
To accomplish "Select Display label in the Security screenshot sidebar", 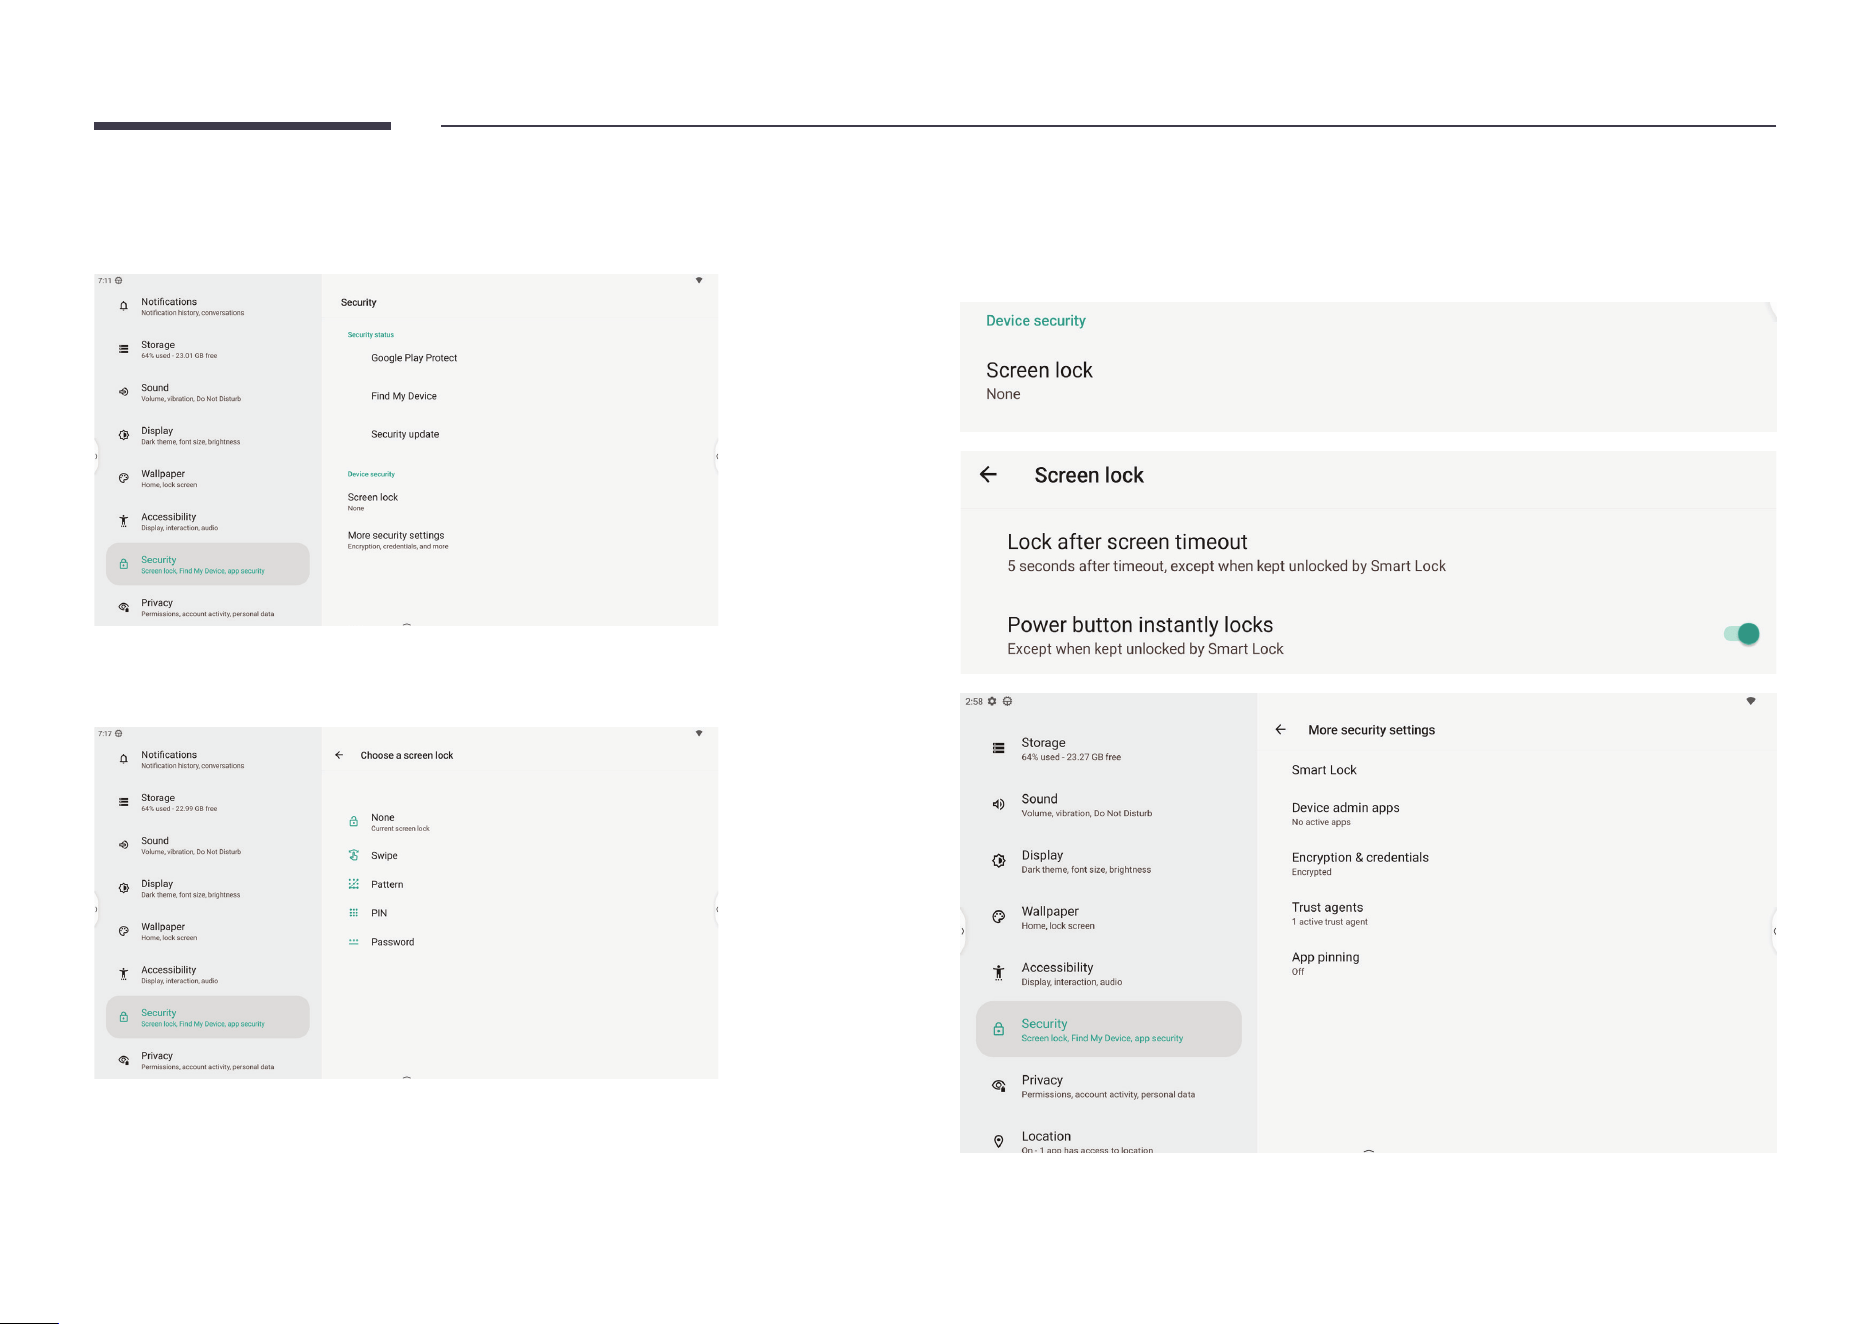I will 157,431.
